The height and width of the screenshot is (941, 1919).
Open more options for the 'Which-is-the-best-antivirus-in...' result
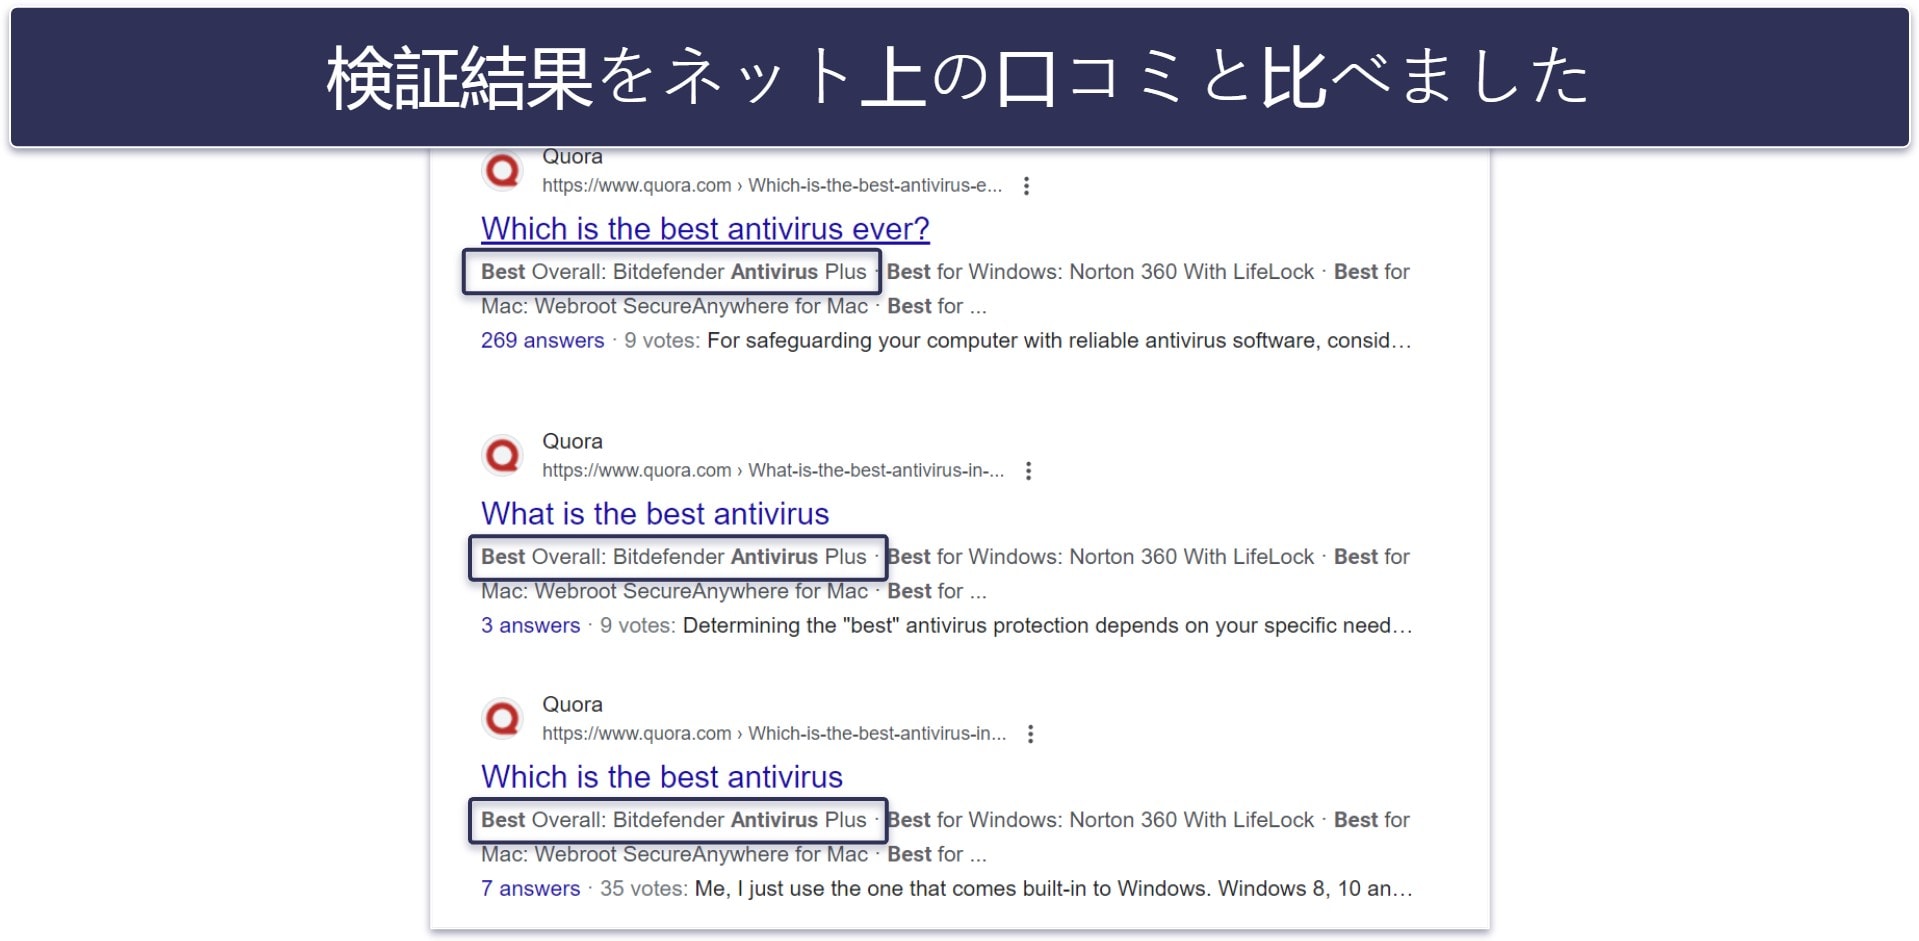click(x=1030, y=734)
